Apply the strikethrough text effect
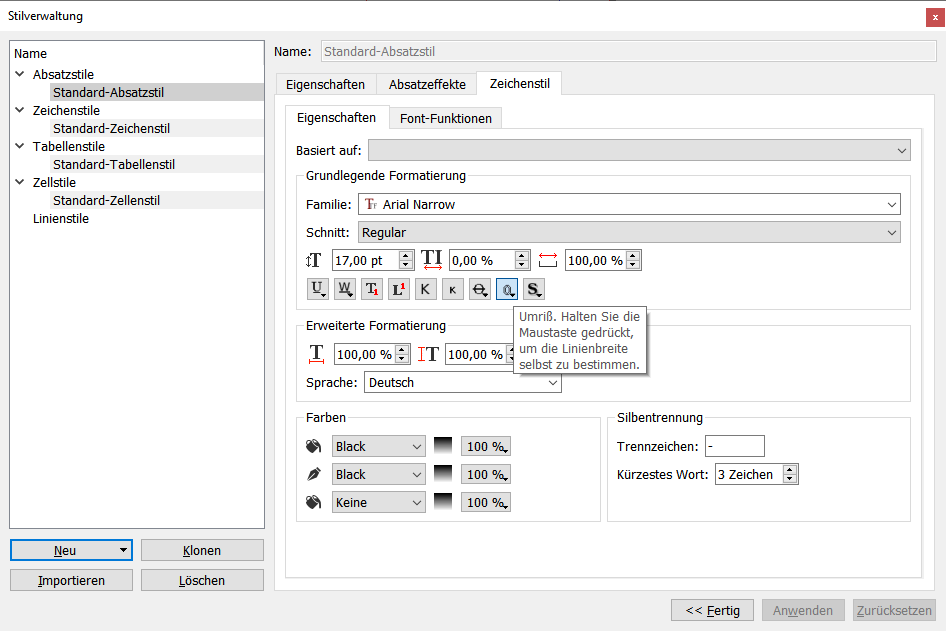 click(480, 289)
